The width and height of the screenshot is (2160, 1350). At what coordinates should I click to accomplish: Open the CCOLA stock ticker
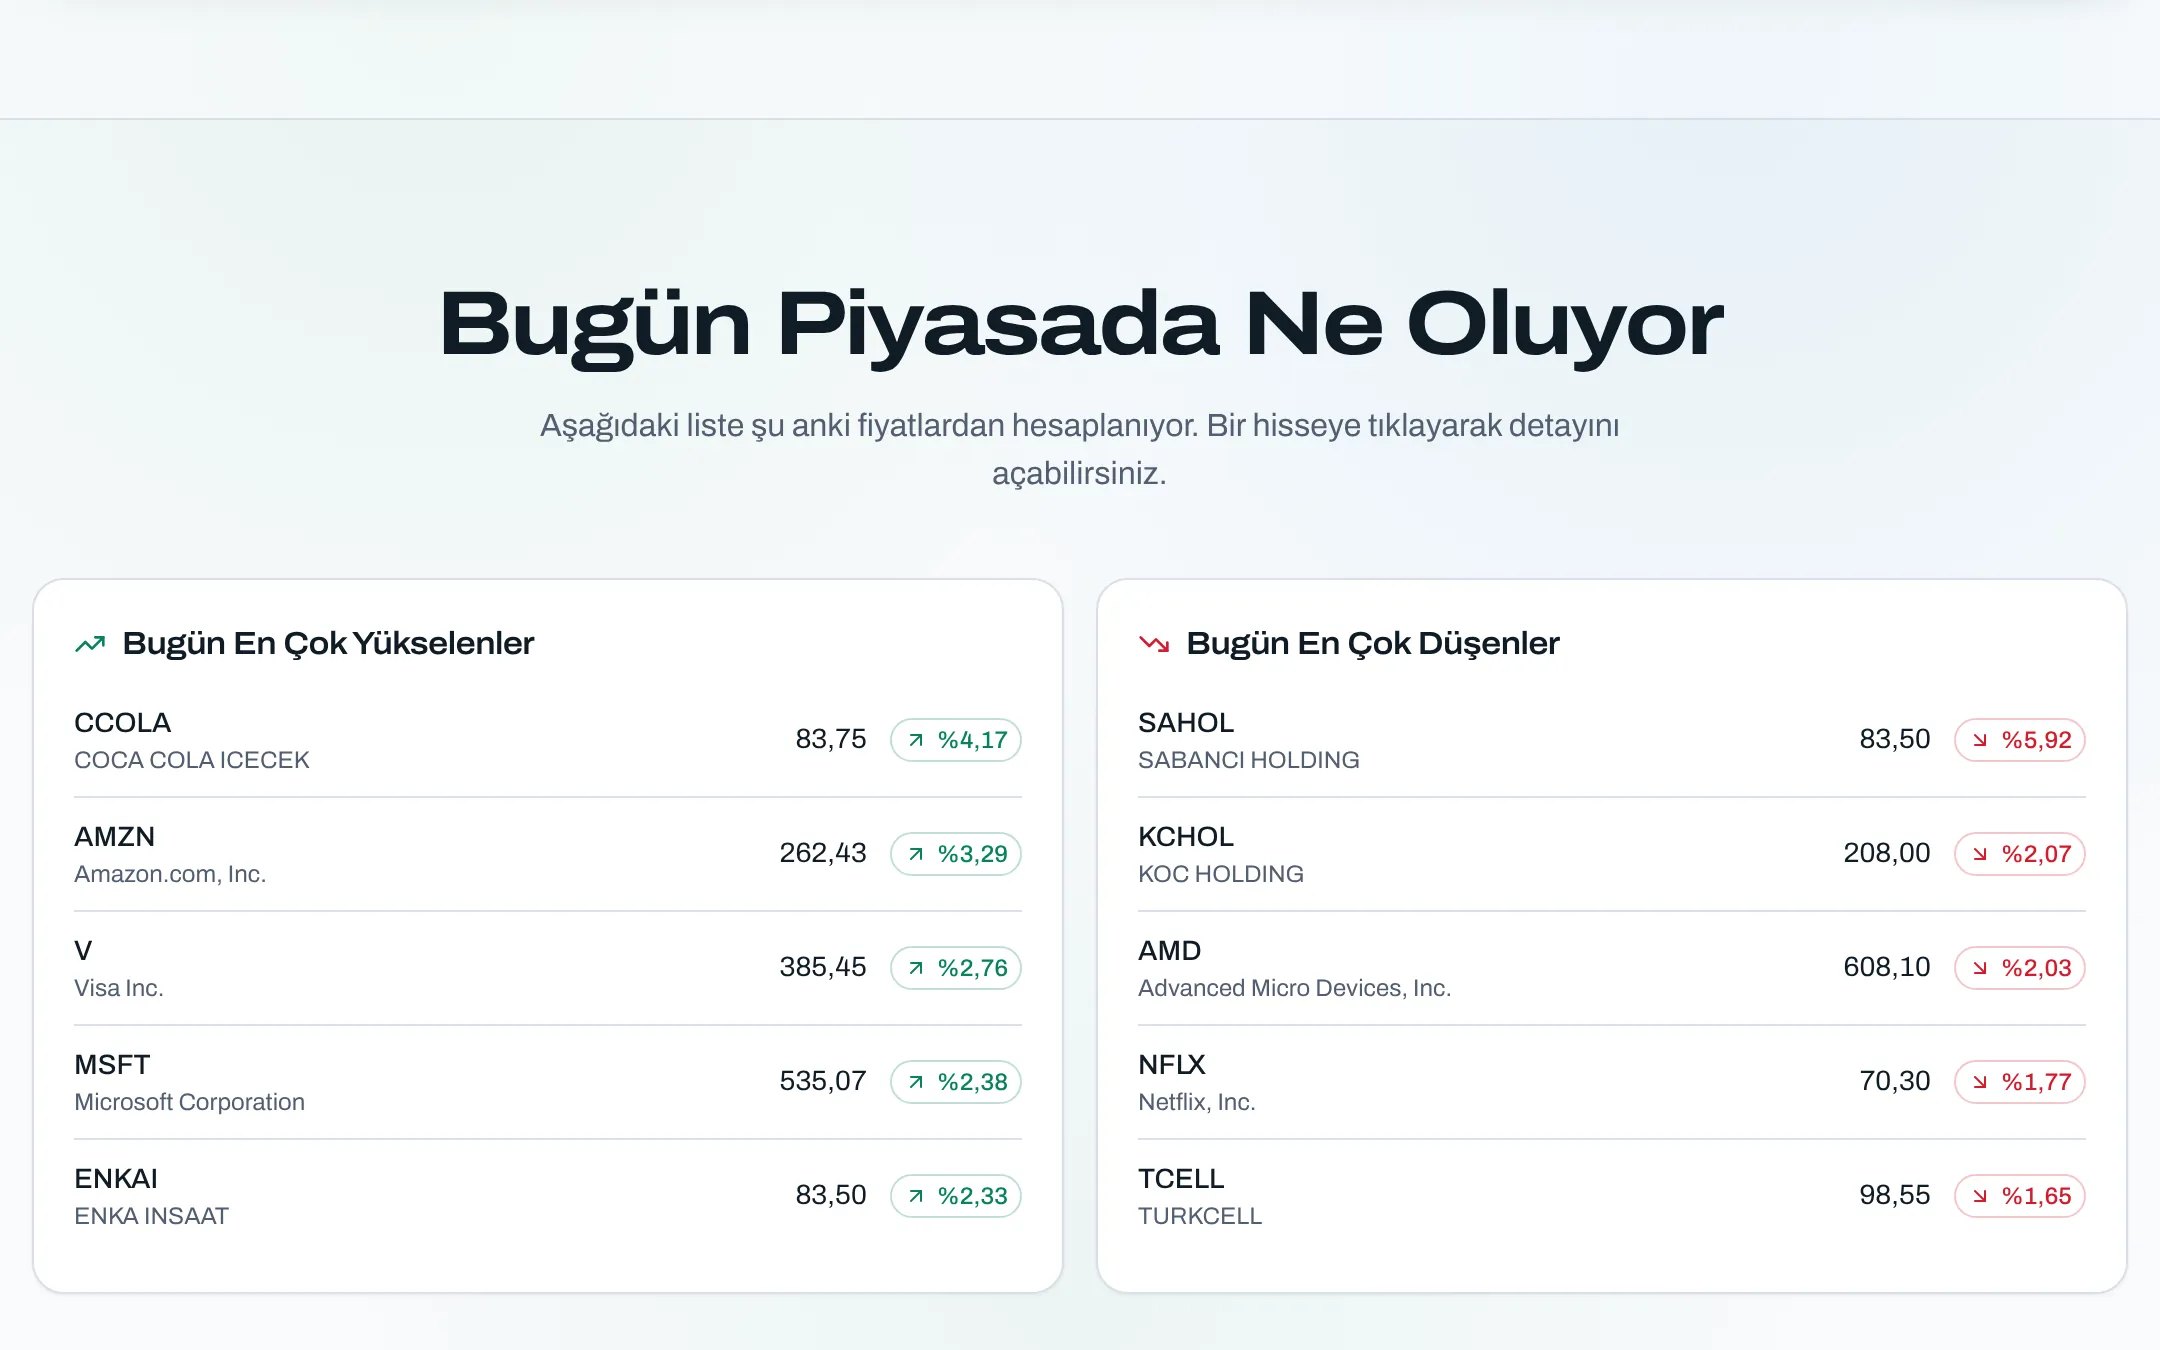tap(123, 723)
